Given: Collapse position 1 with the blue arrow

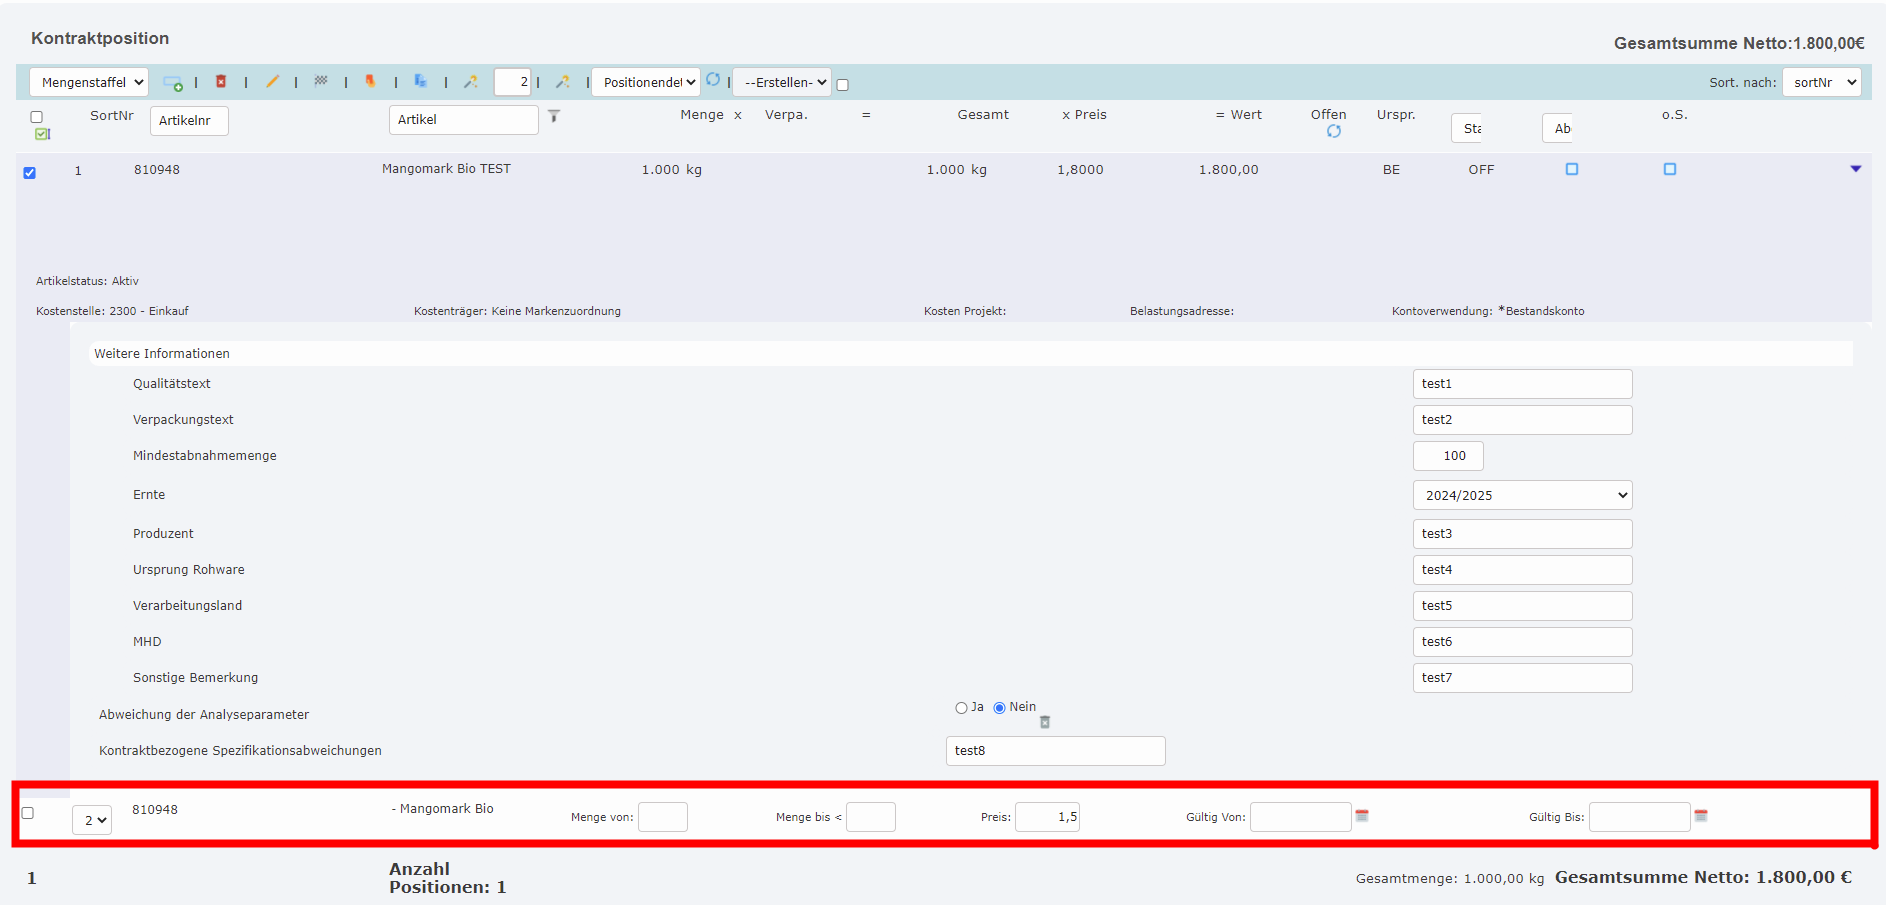Looking at the screenshot, I should click(1855, 169).
